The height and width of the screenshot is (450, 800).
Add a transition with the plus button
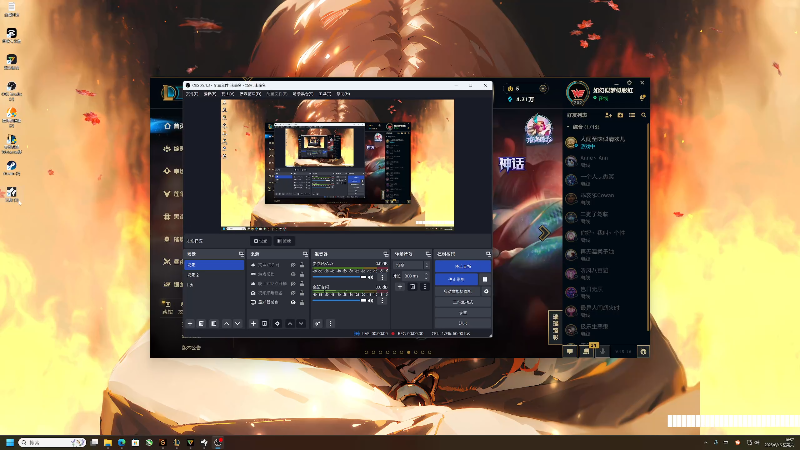[x=400, y=287]
